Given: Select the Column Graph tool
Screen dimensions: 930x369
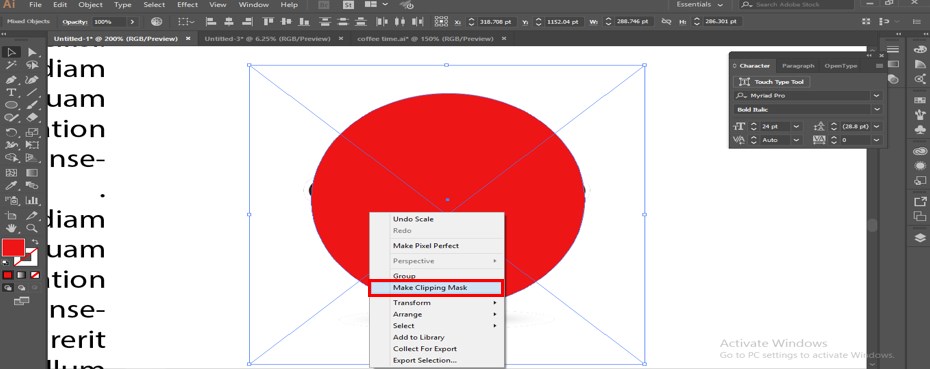Looking at the screenshot, I should pyautogui.click(x=32, y=201).
